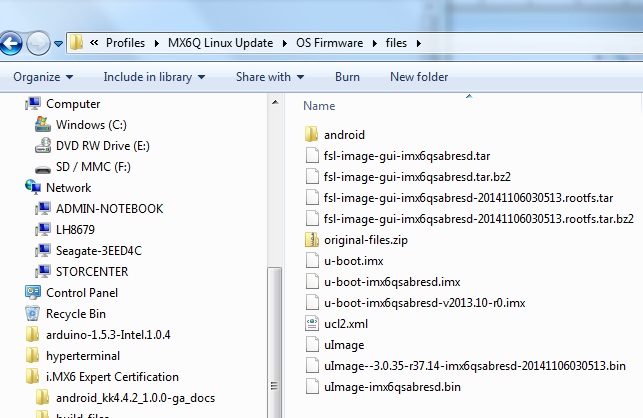Select the android folder icon
The height and width of the screenshot is (418, 643).
[312, 134]
